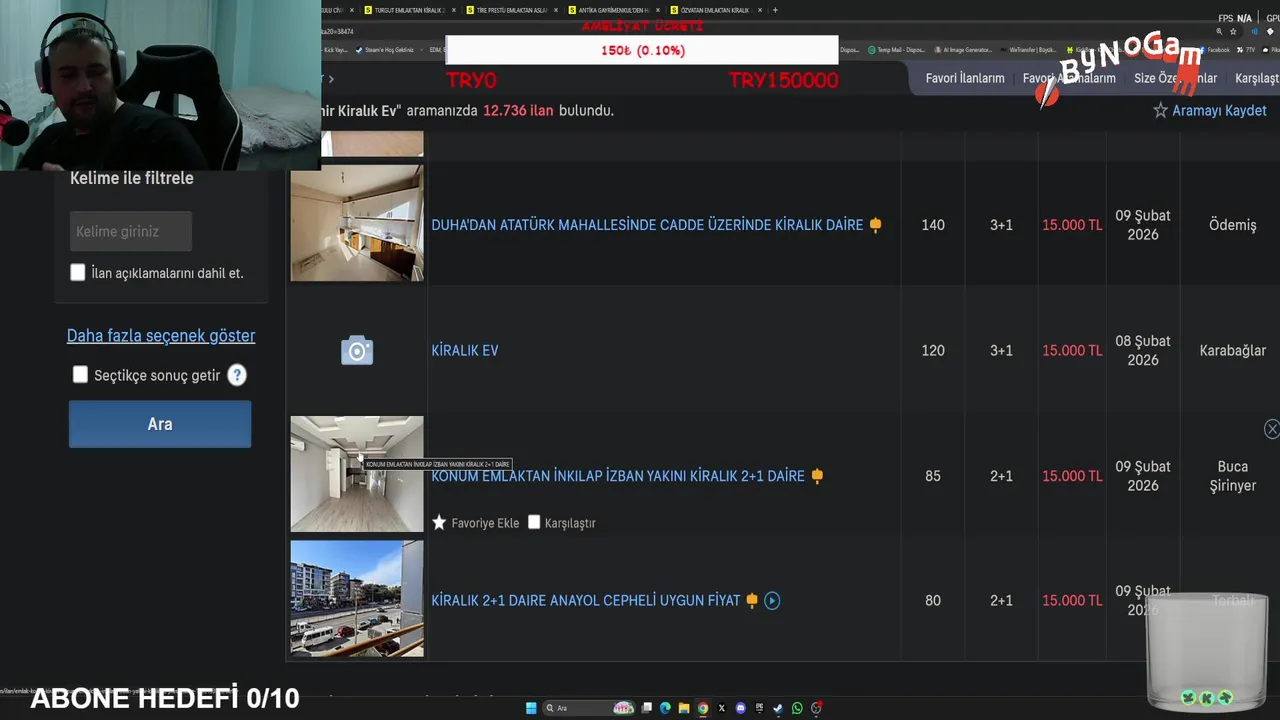Click the Buca Şirinyer location cell
Image resolution: width=1280 pixels, height=720 pixels.
pyautogui.click(x=1232, y=476)
